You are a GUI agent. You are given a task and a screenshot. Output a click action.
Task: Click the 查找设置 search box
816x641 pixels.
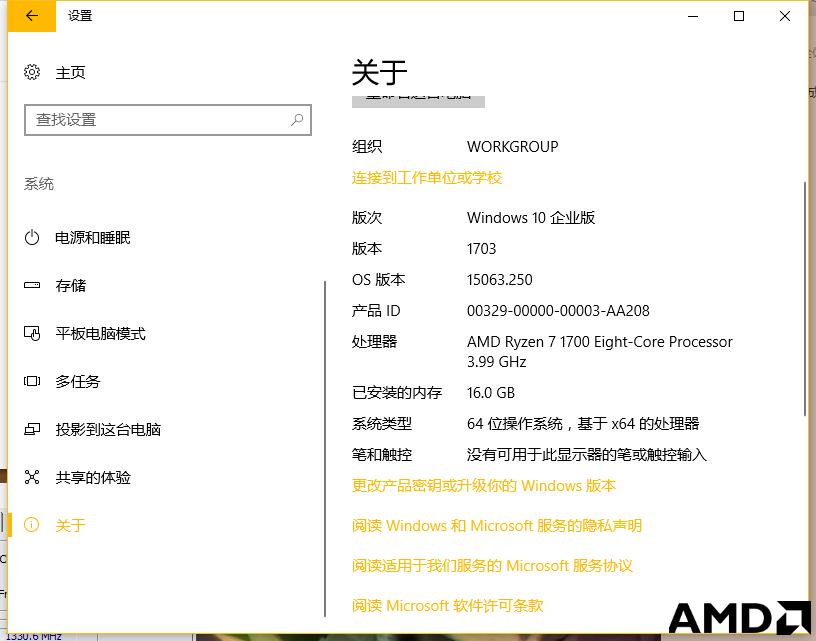coord(168,120)
